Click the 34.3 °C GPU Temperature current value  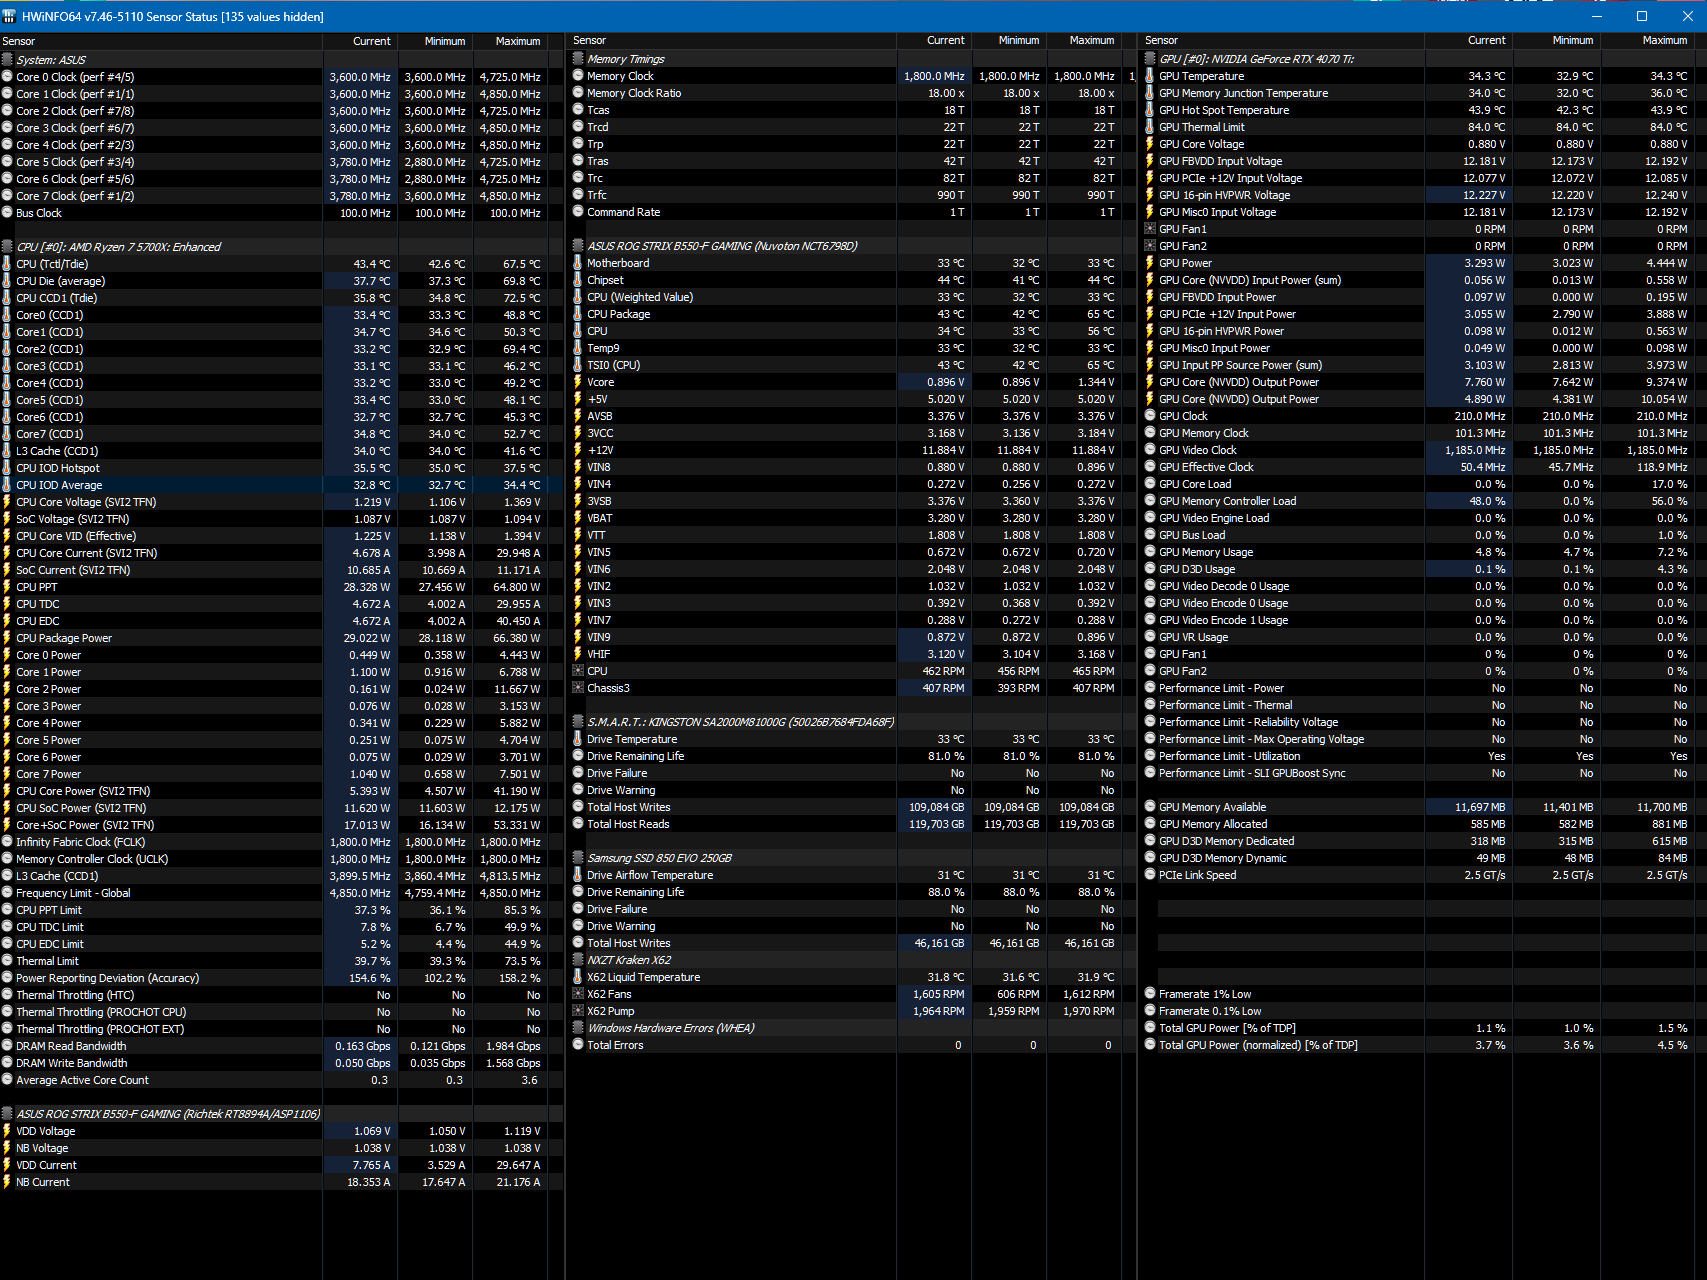pos(1487,76)
